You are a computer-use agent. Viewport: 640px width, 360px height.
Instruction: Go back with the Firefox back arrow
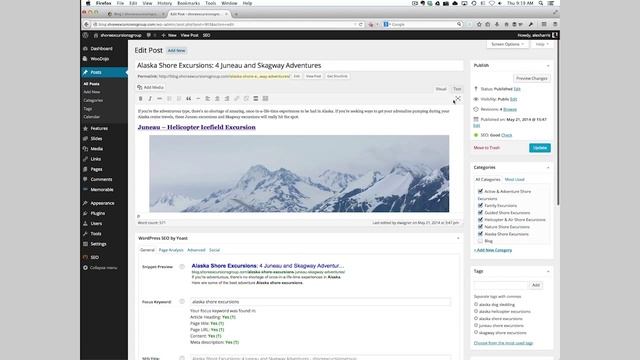pyautogui.click(x=86, y=24)
